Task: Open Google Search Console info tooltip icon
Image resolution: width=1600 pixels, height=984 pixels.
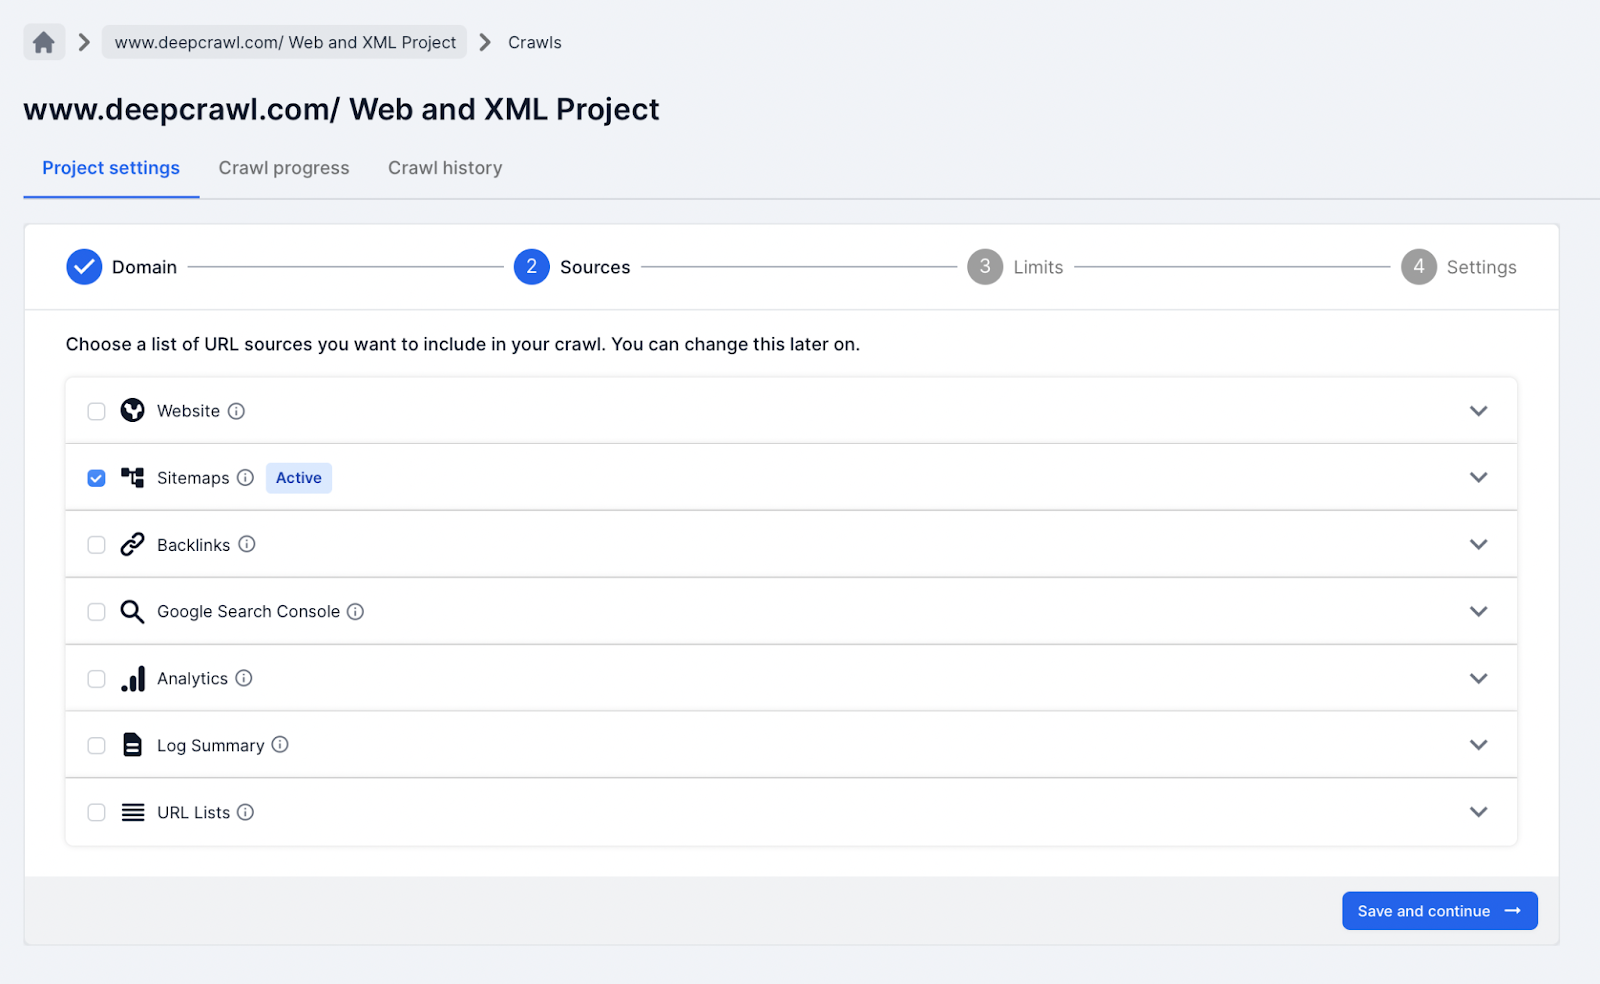Action: pyautogui.click(x=355, y=611)
